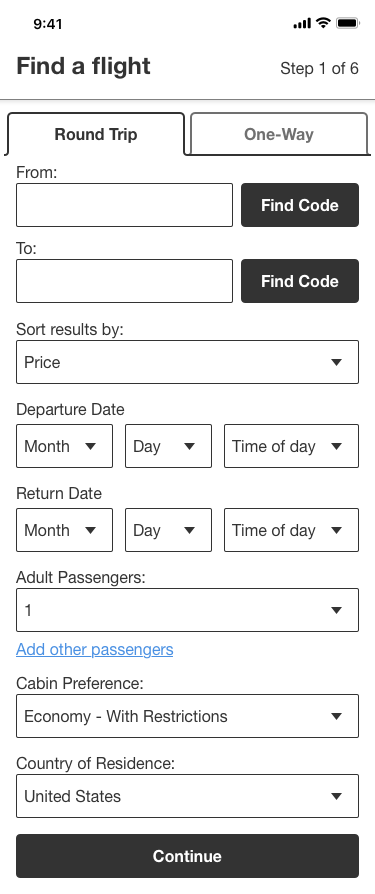Screen dimensions: 375x894
Task: Open the Departure Date Month dropdown
Action: click(64, 446)
